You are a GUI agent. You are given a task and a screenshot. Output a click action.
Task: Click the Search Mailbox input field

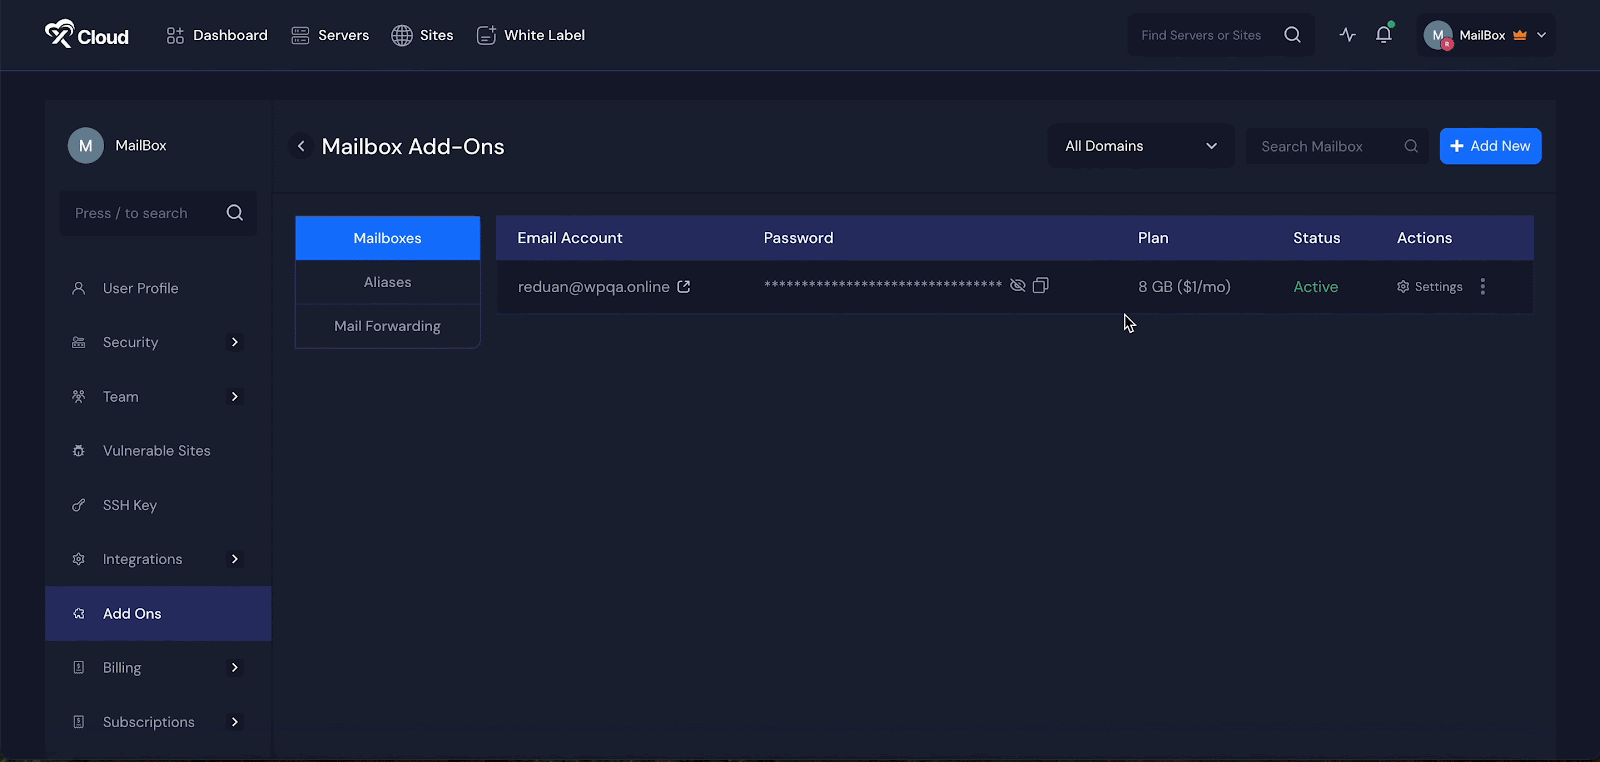point(1325,146)
